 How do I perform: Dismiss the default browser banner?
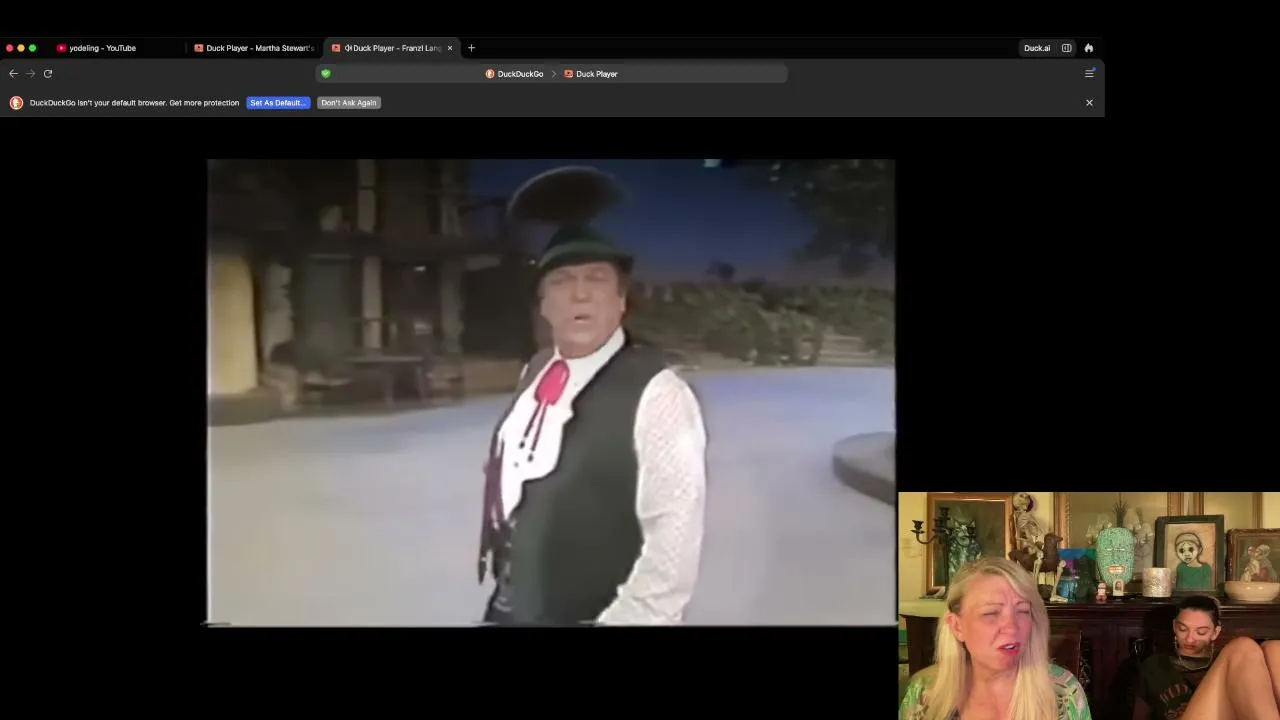click(1089, 103)
